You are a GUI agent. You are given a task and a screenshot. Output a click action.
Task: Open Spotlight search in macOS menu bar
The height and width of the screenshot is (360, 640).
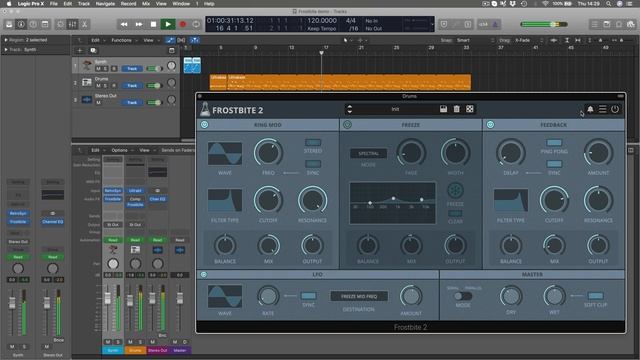coord(608,4)
